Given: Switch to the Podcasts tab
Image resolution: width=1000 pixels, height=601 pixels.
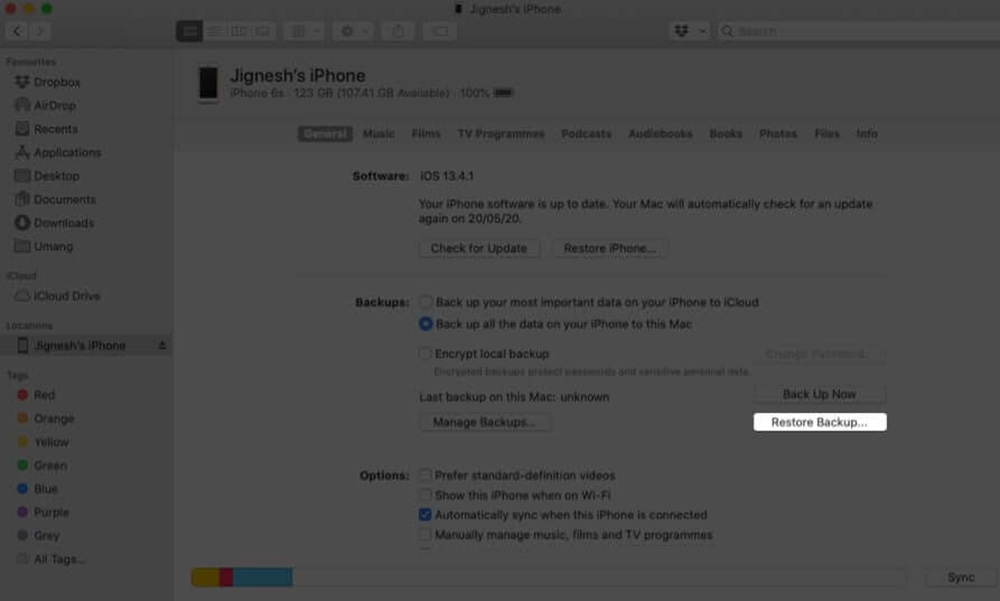Looking at the screenshot, I should (586, 134).
